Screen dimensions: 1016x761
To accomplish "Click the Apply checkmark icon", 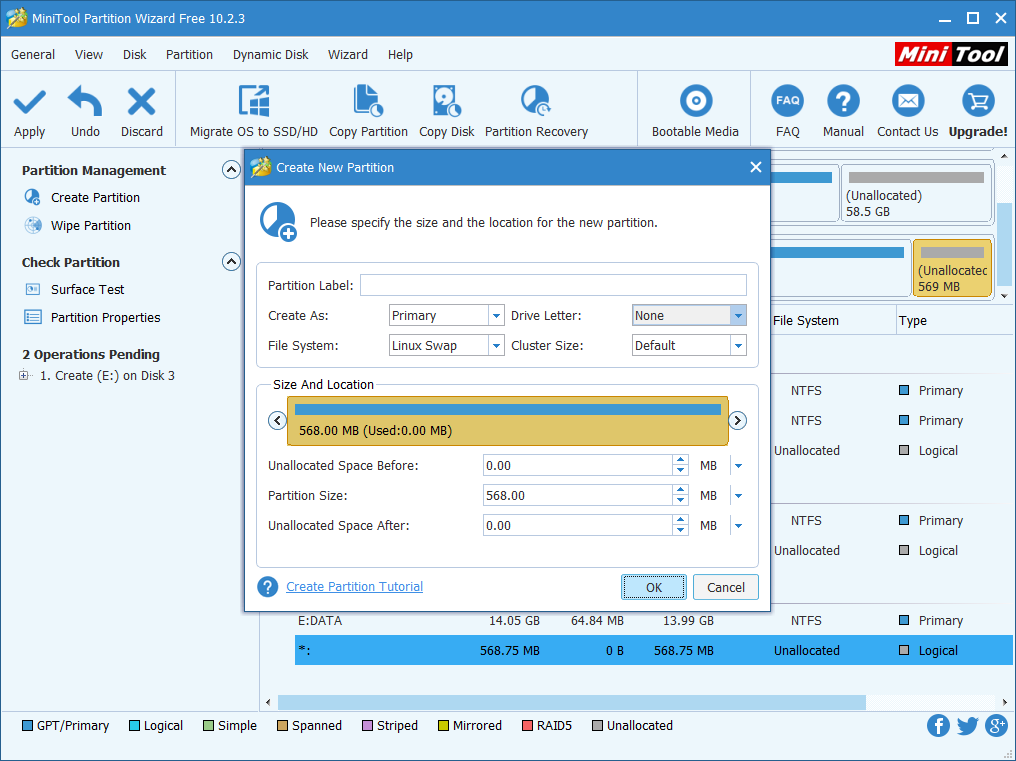I will [x=29, y=102].
